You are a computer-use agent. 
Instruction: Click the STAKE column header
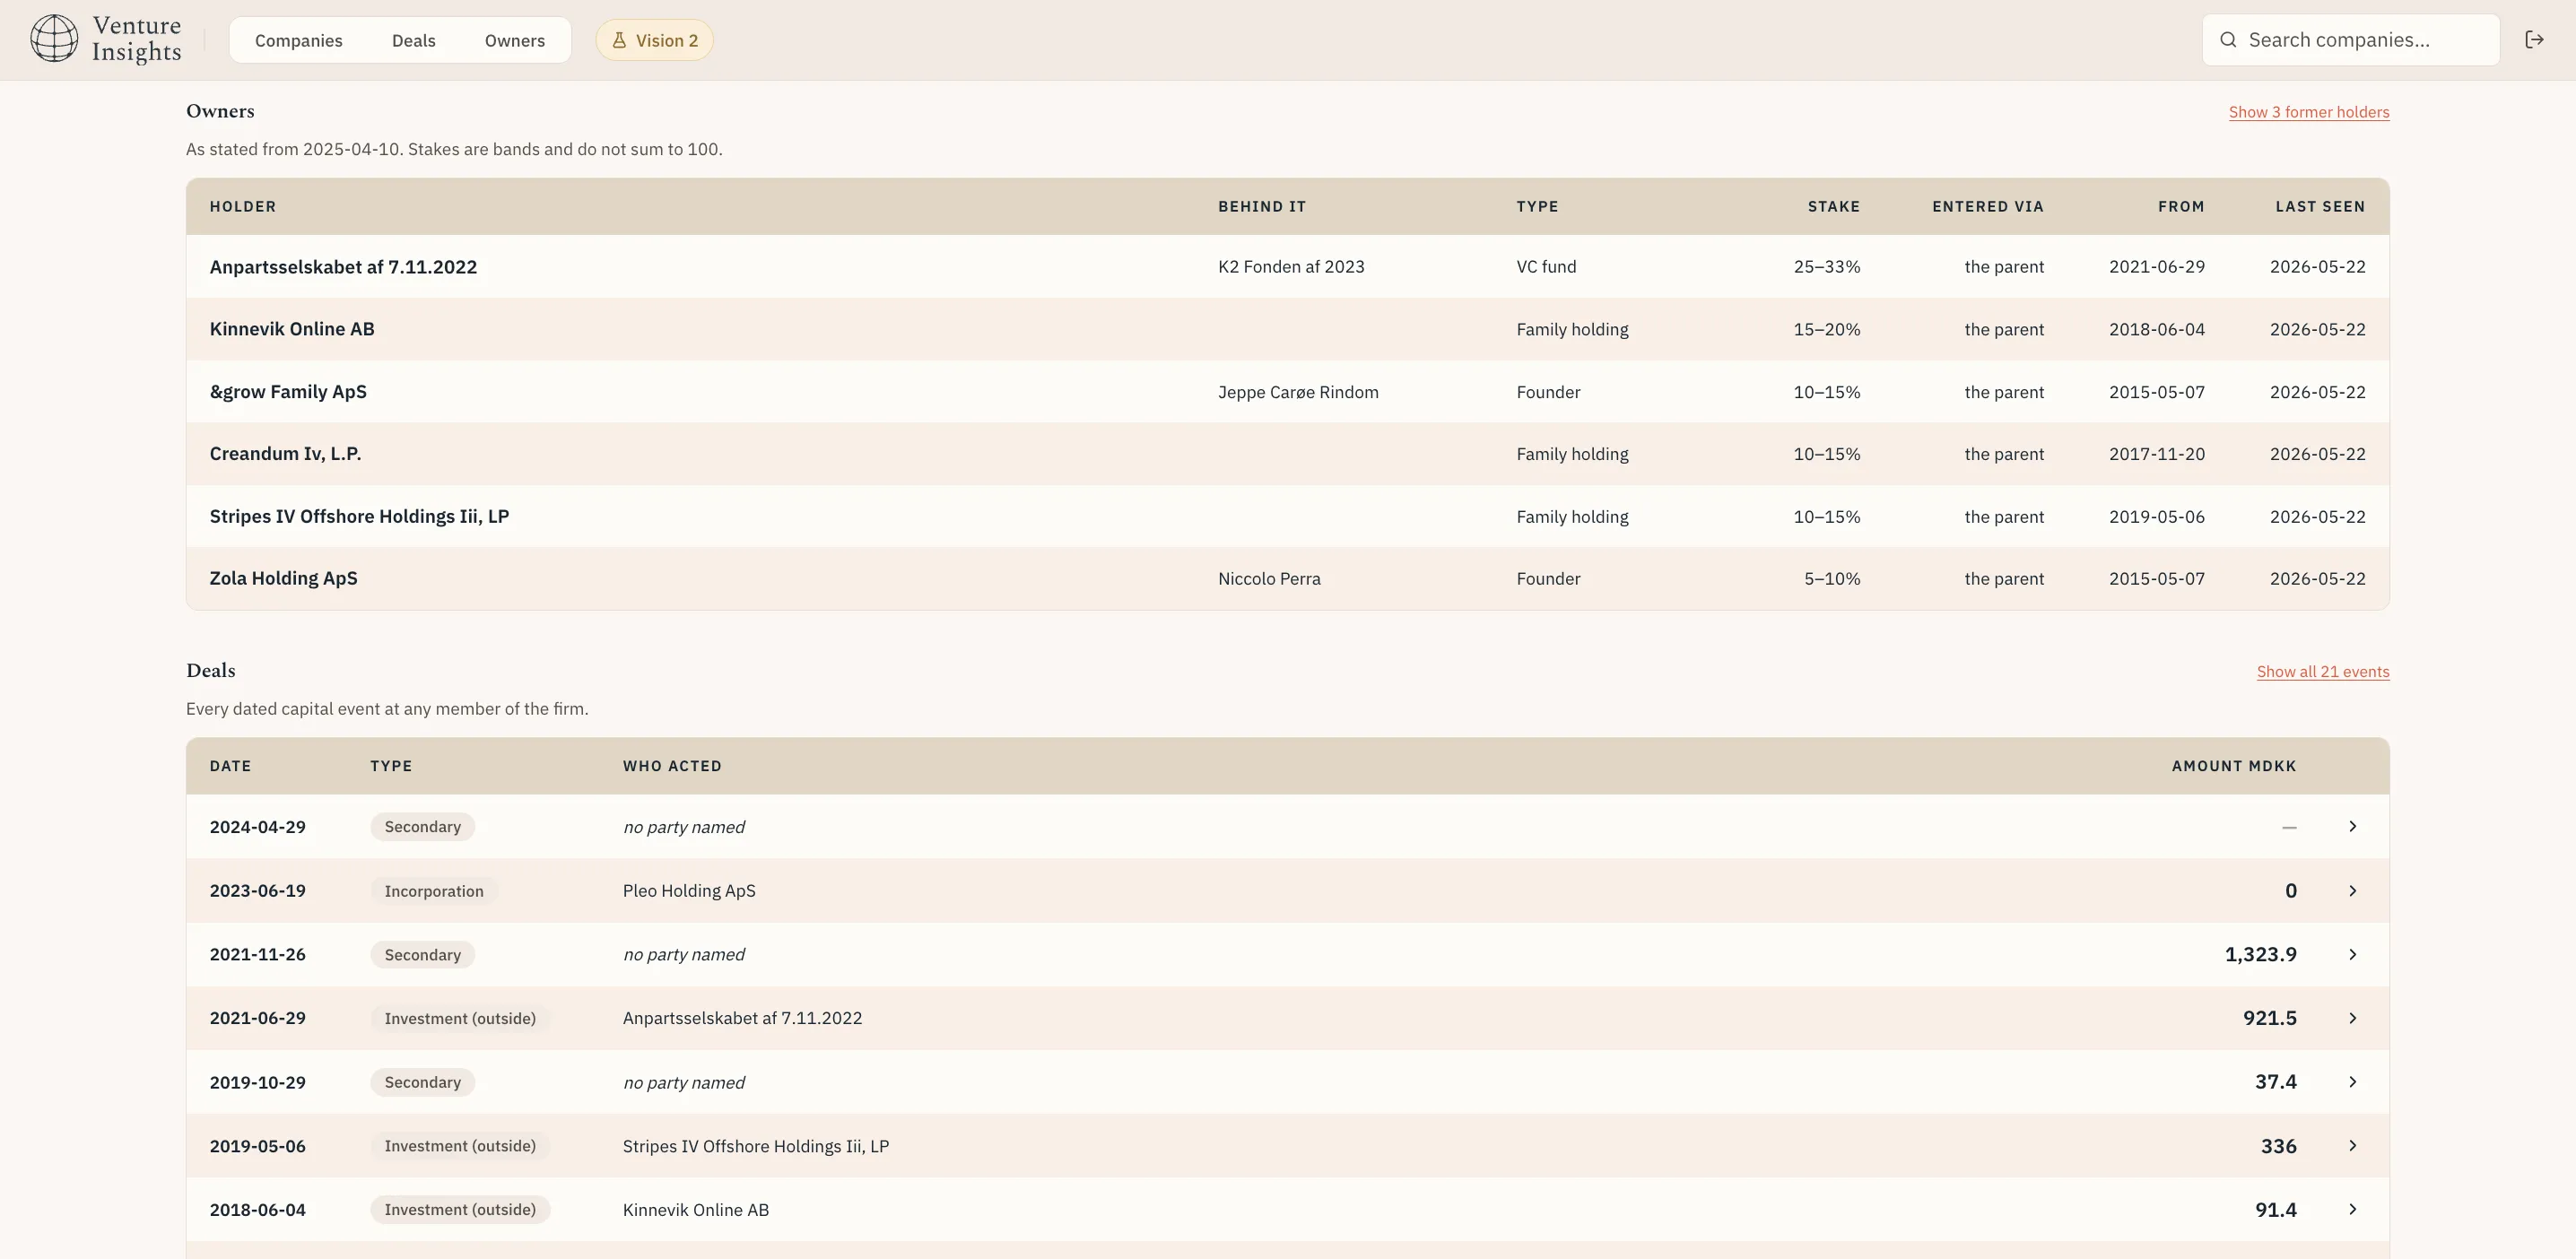click(x=1834, y=207)
